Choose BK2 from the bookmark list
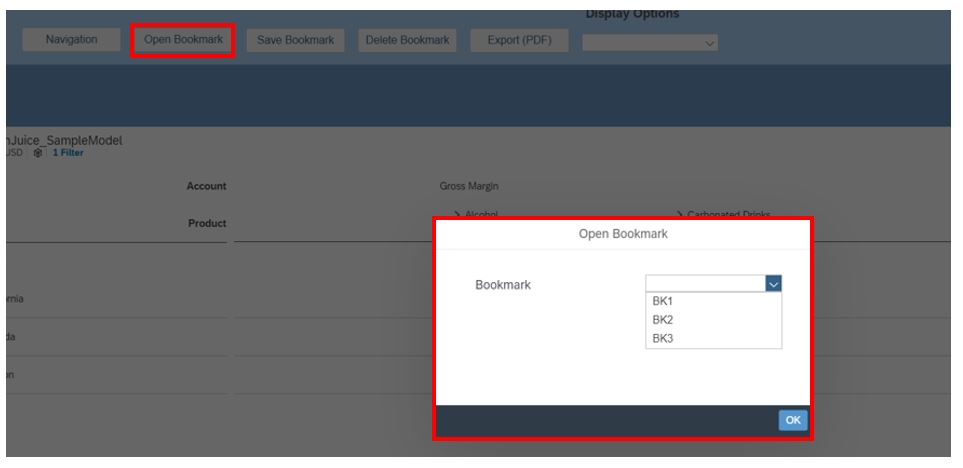This screenshot has height=468, width=963. tap(714, 320)
